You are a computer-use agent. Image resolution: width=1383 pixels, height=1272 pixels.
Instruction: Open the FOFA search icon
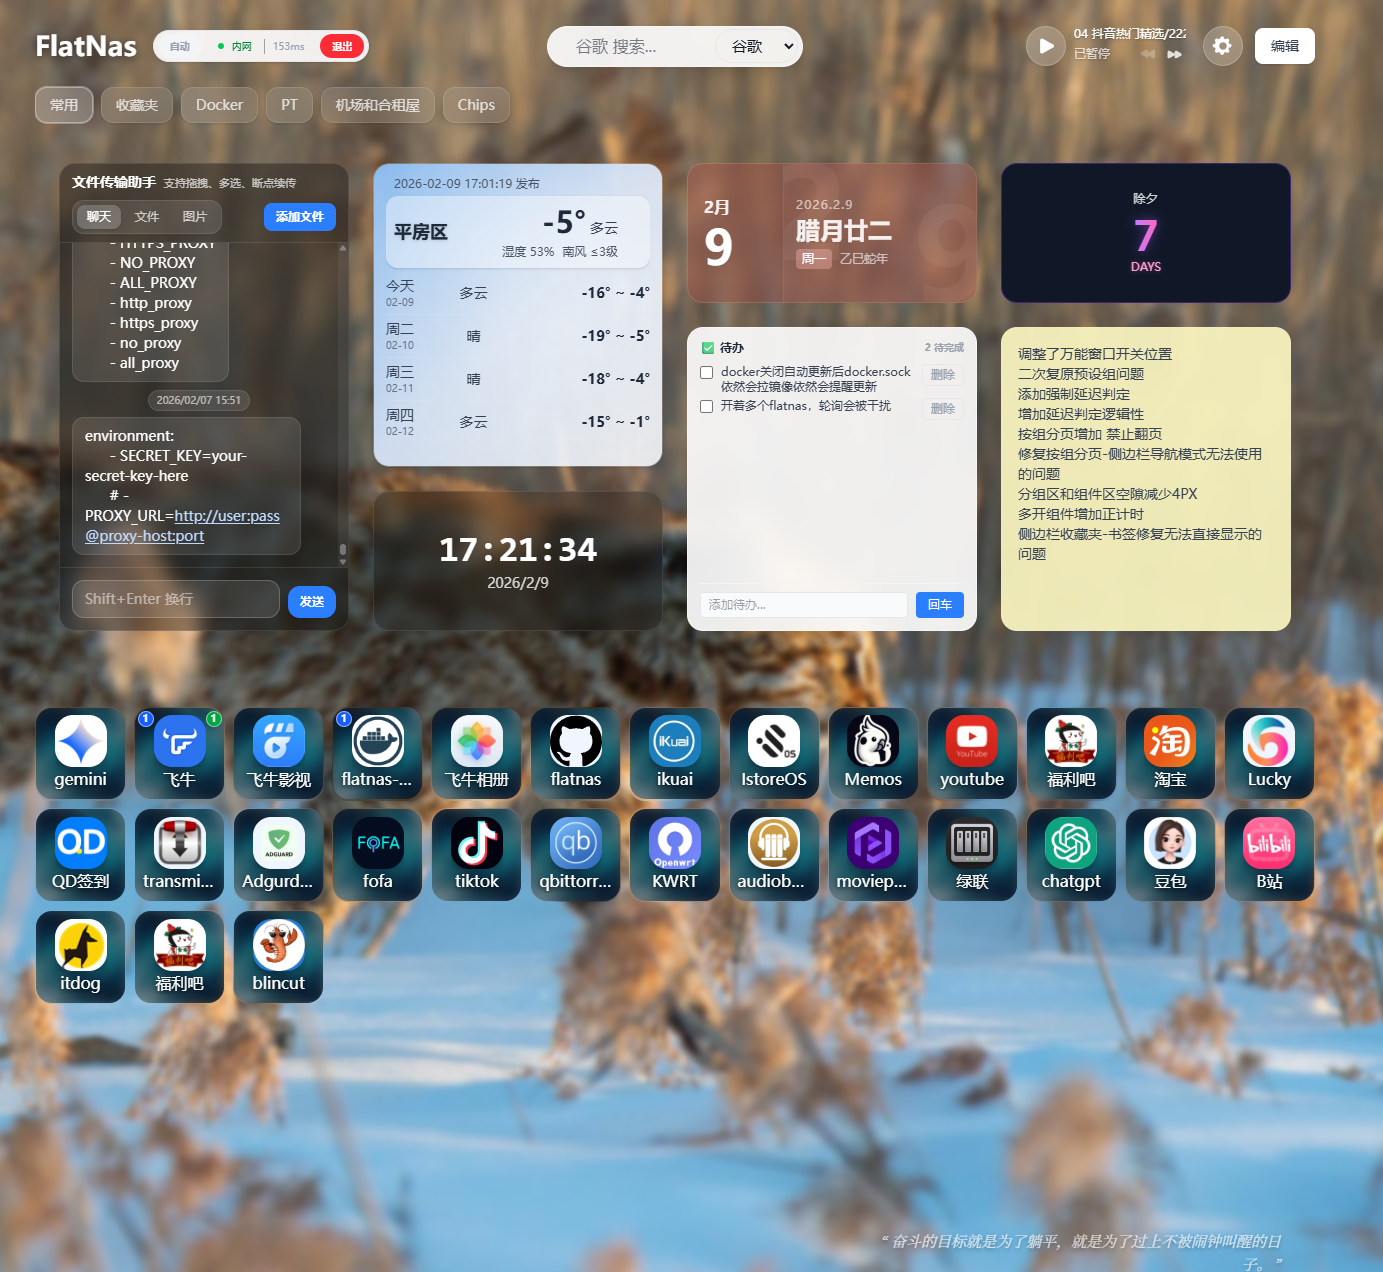click(377, 854)
